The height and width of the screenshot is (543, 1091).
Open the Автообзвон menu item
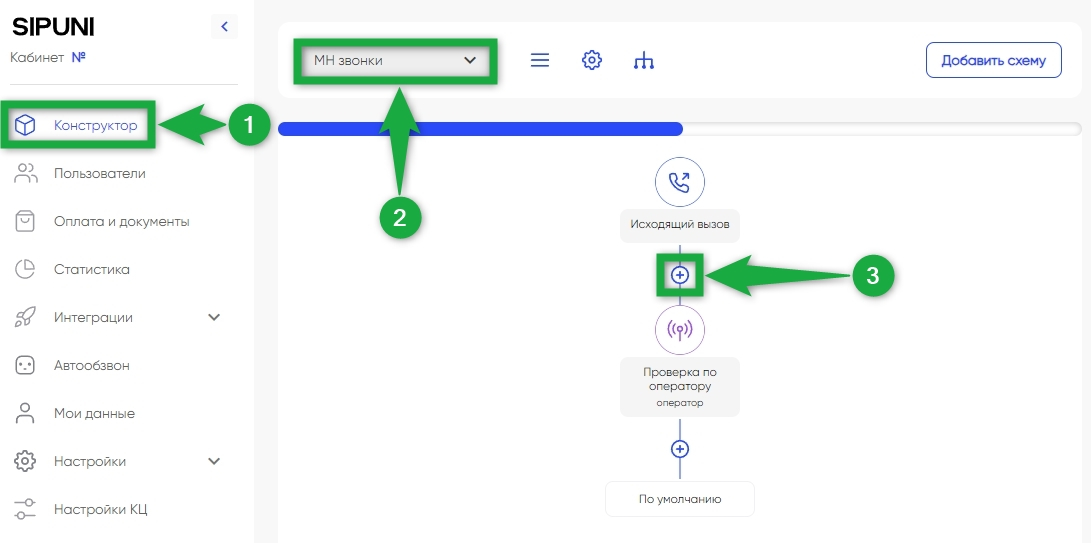[x=92, y=365]
